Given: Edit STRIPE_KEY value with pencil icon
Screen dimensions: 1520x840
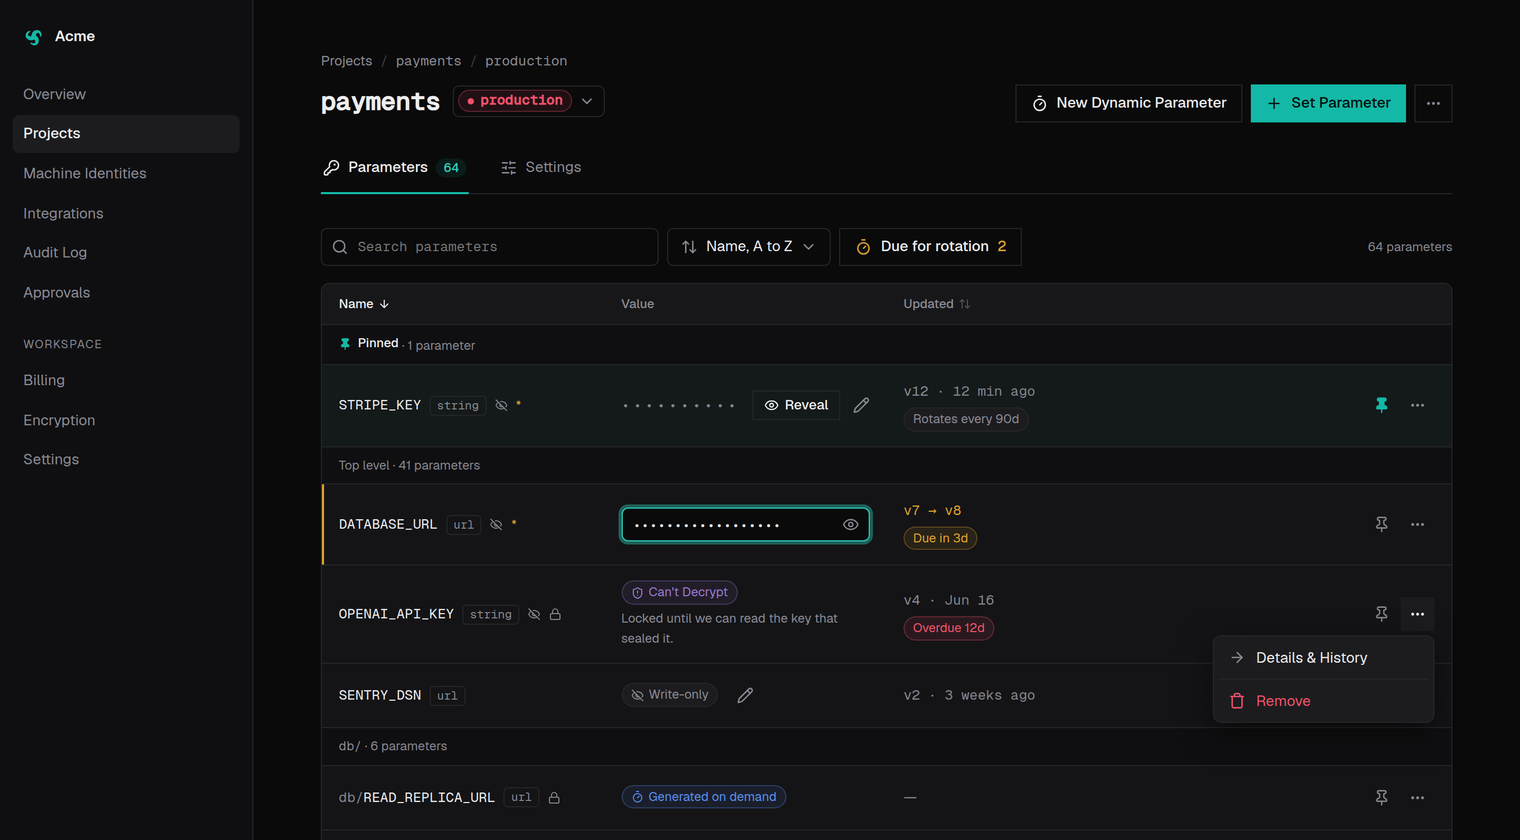Looking at the screenshot, I should tap(861, 405).
